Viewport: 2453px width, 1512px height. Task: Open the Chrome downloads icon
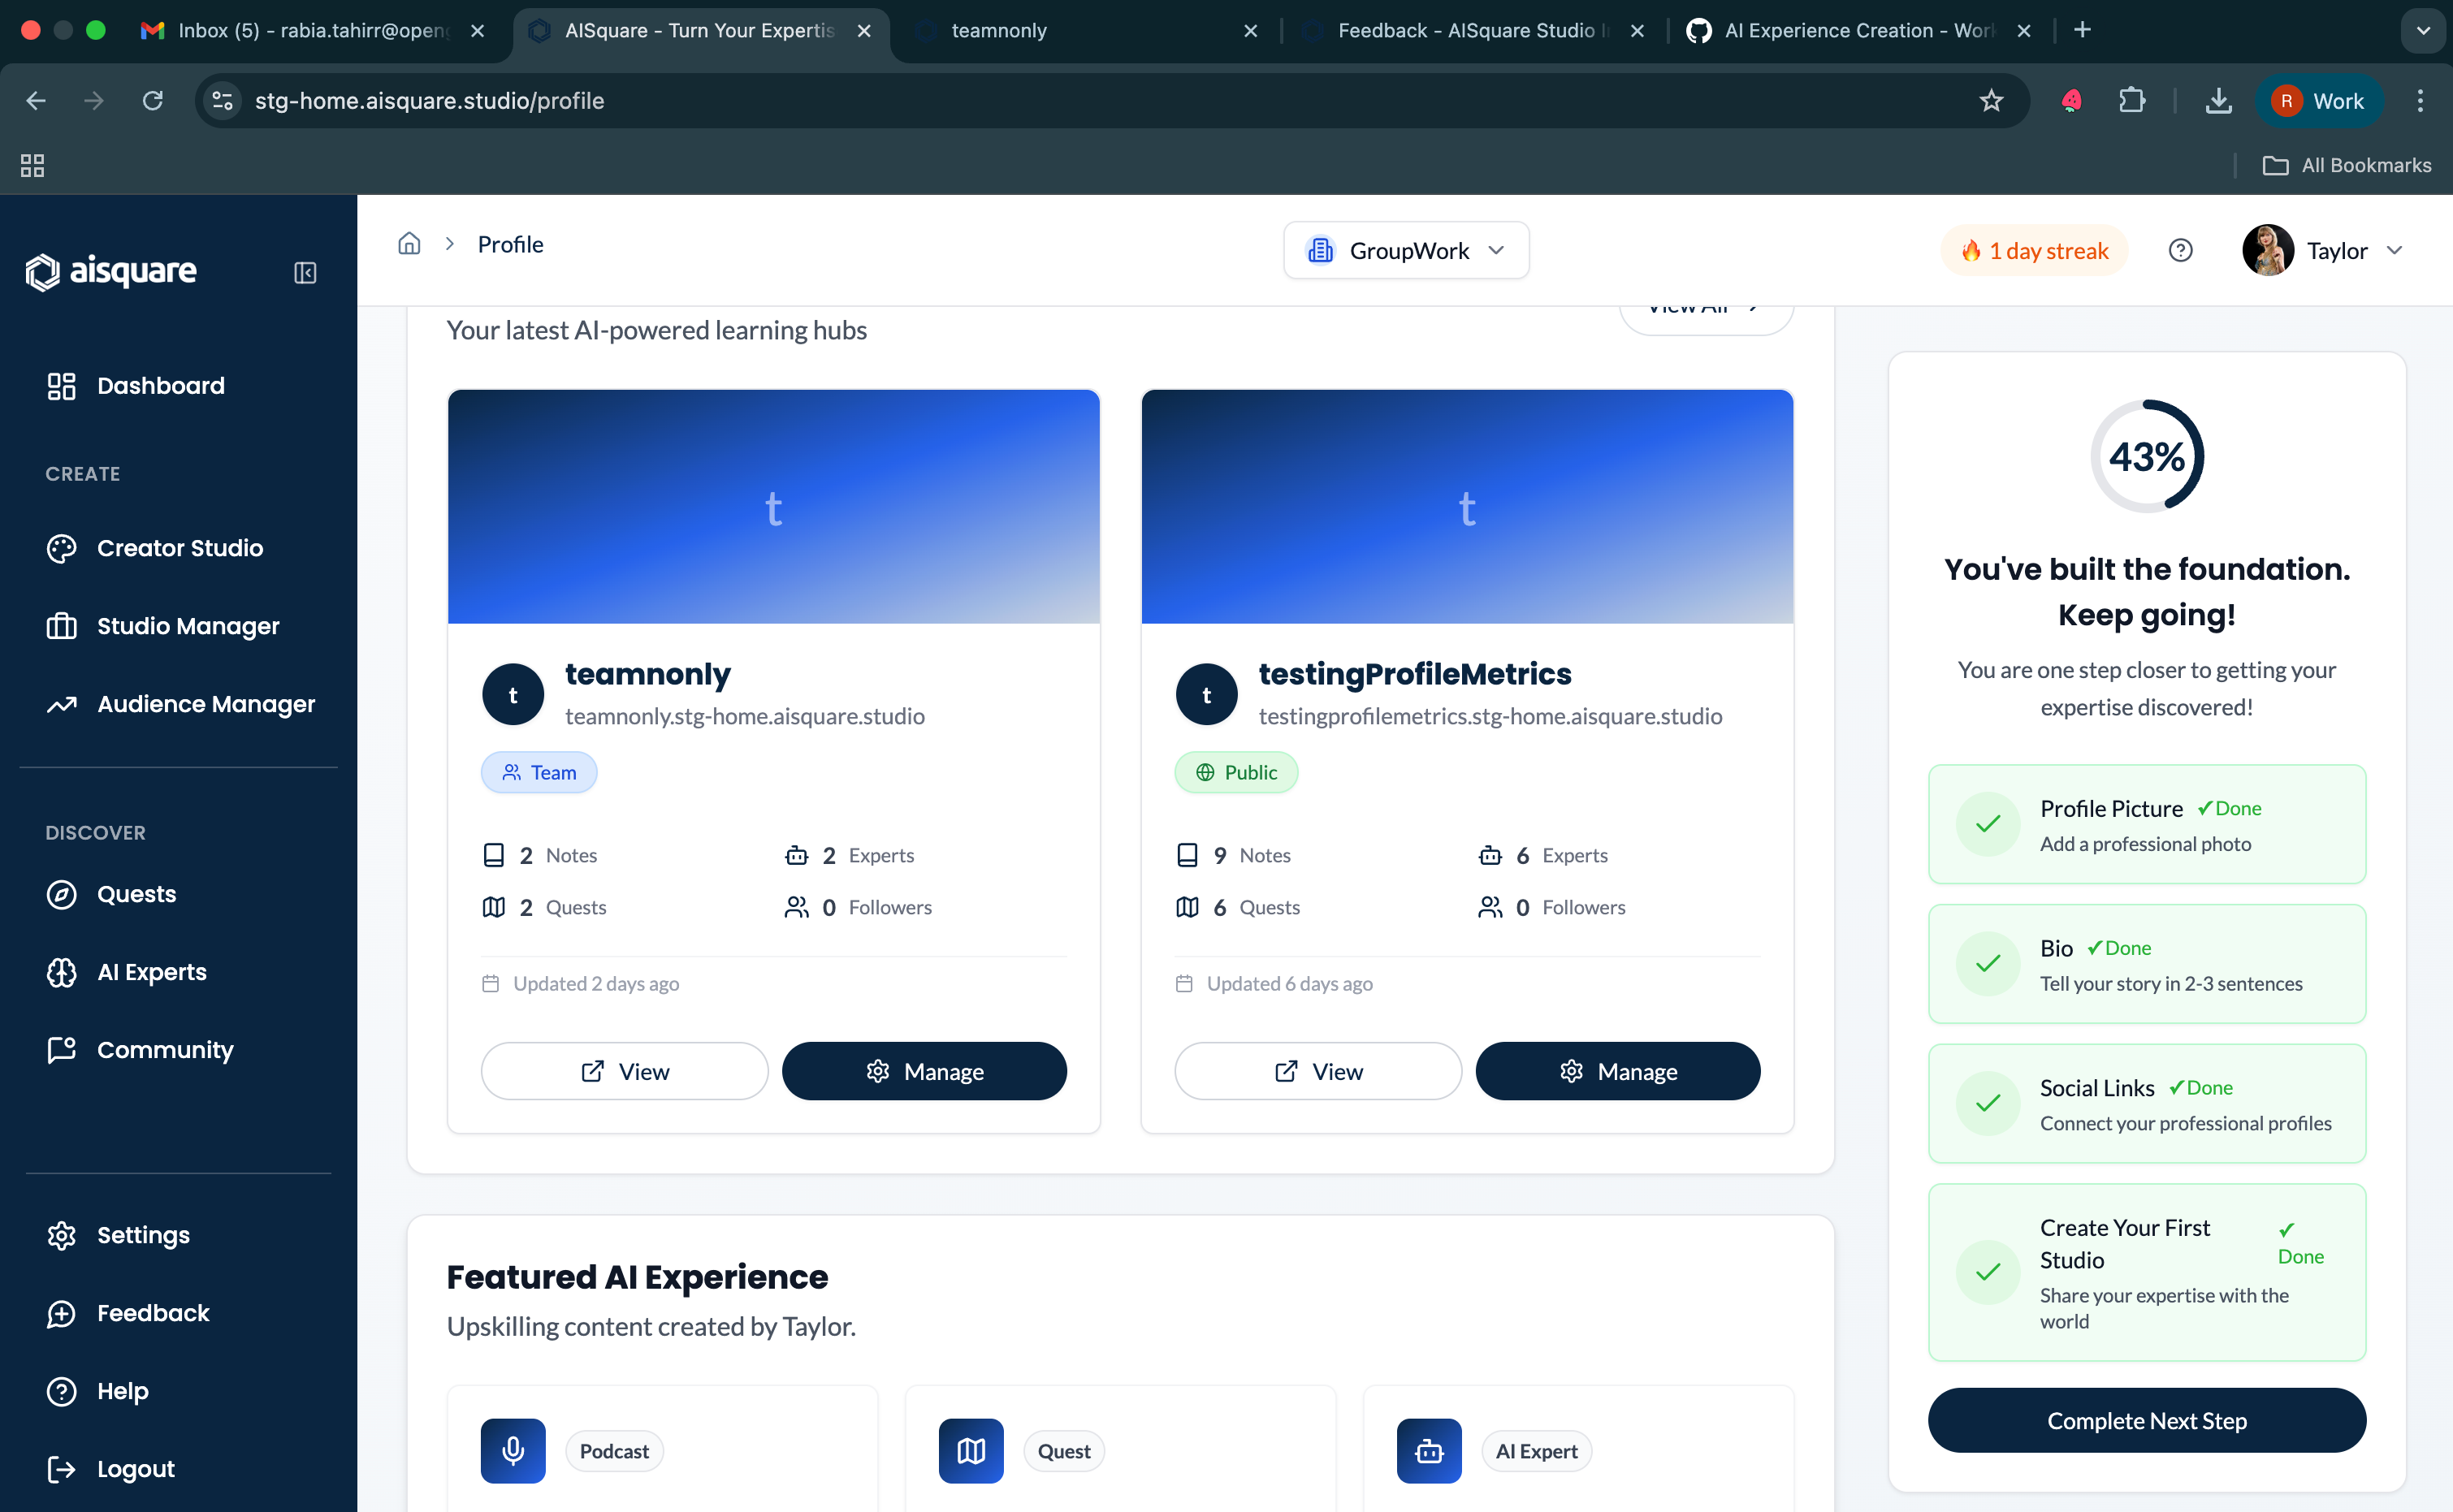(2218, 100)
